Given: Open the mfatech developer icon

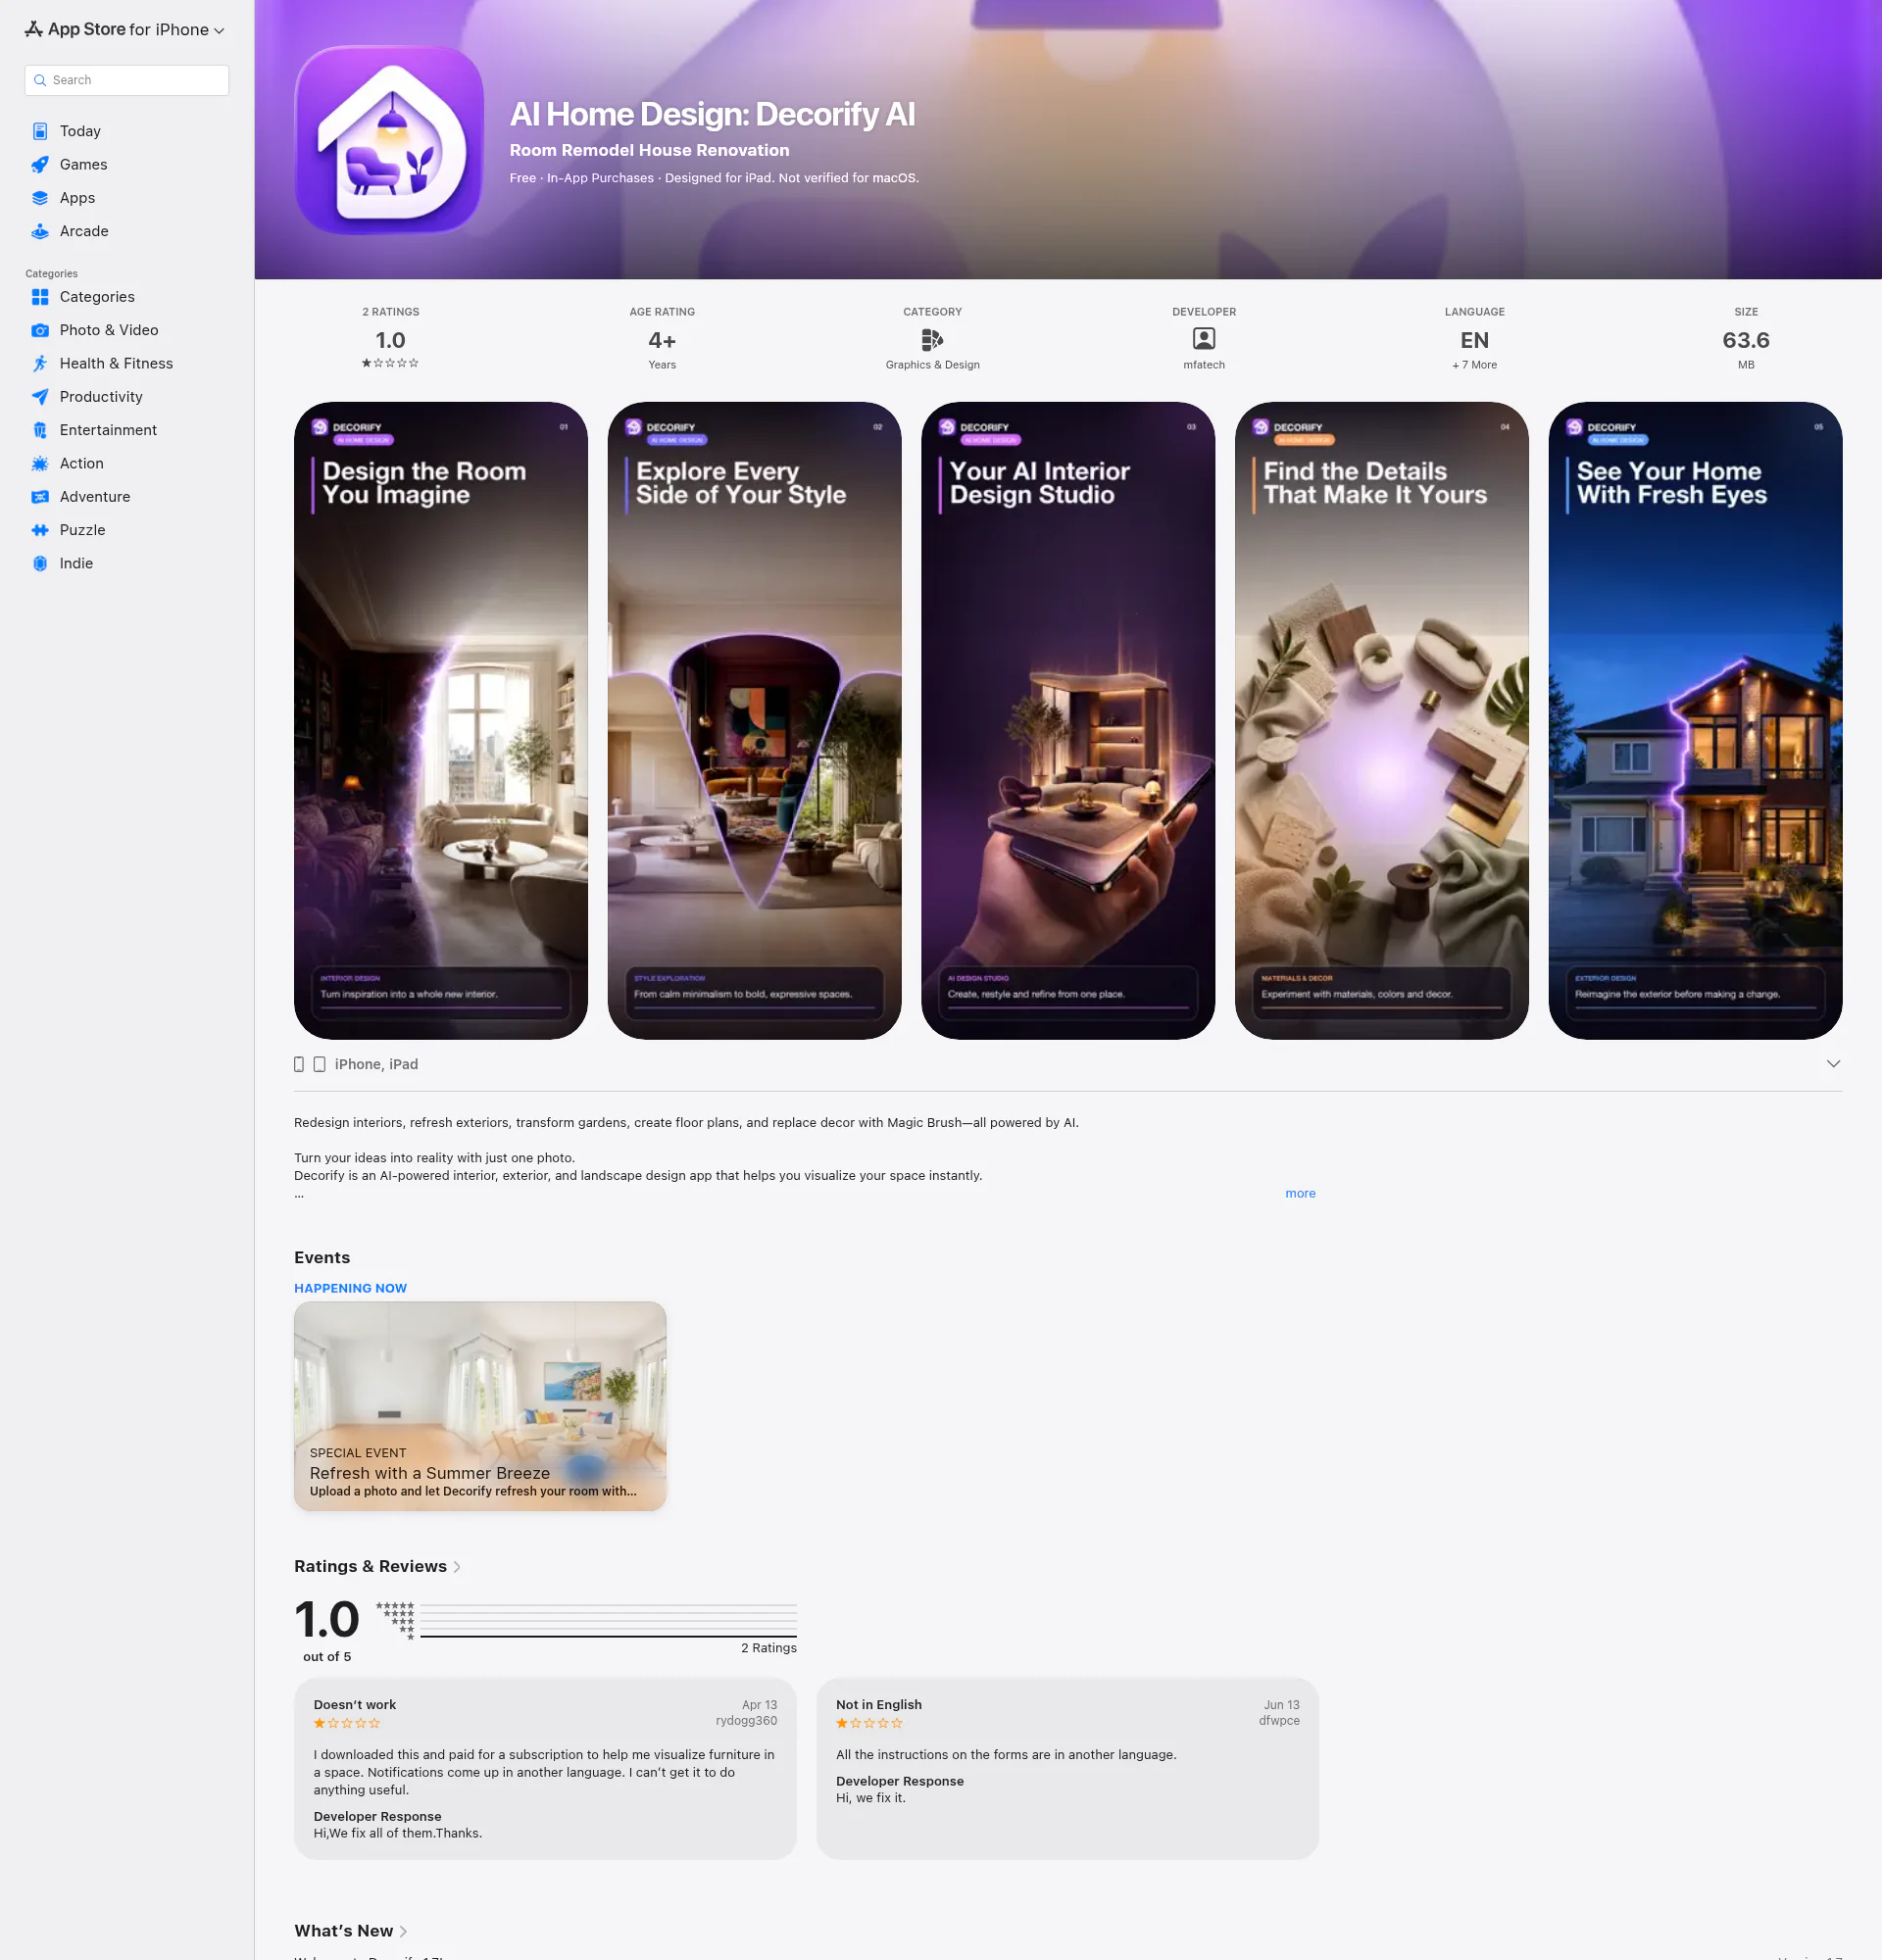Looking at the screenshot, I should (1204, 339).
